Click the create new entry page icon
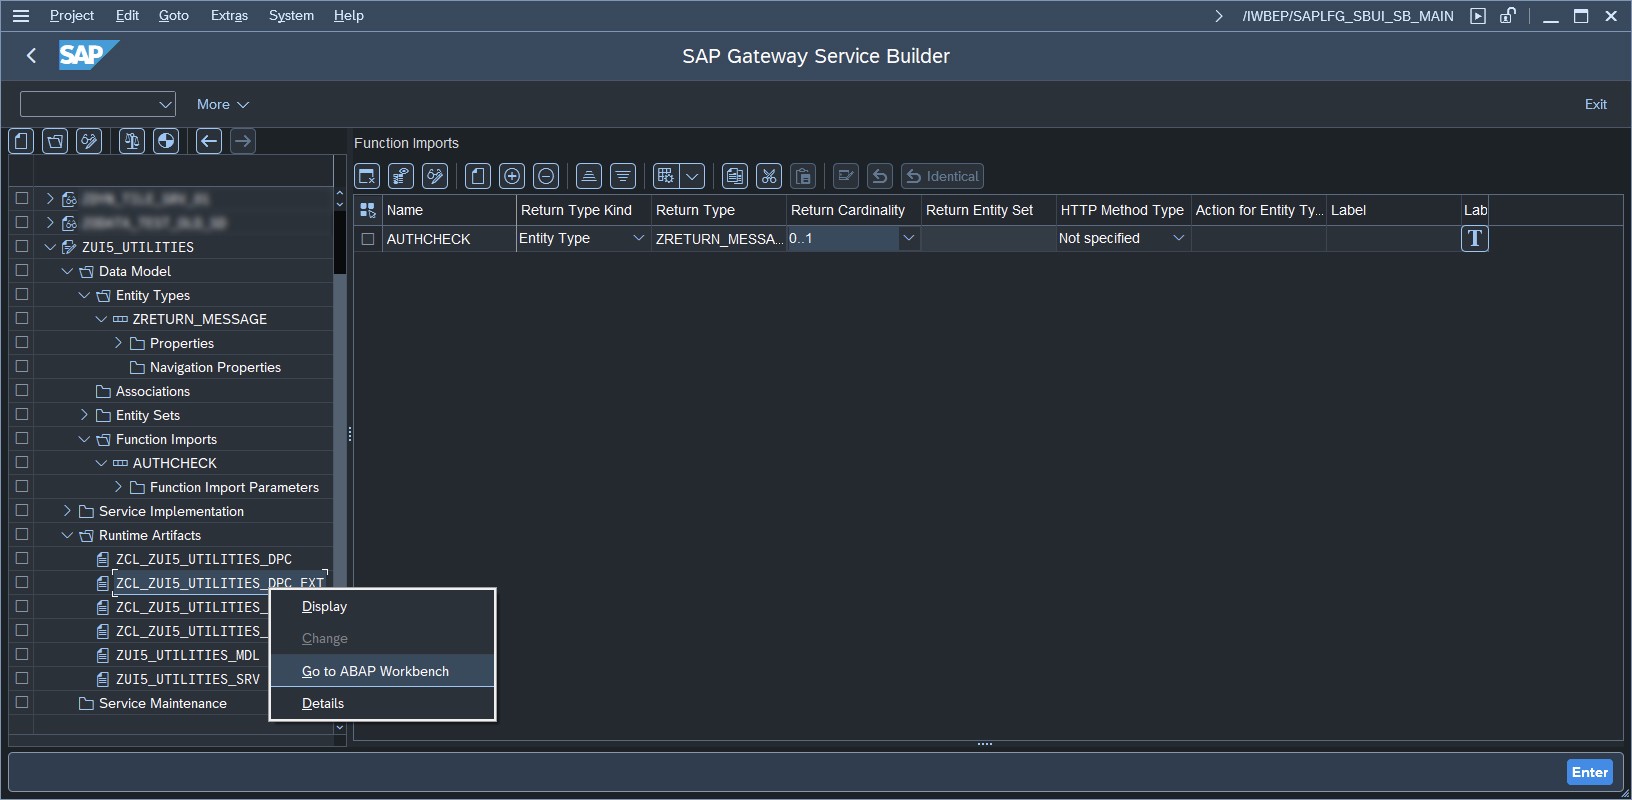 [478, 177]
